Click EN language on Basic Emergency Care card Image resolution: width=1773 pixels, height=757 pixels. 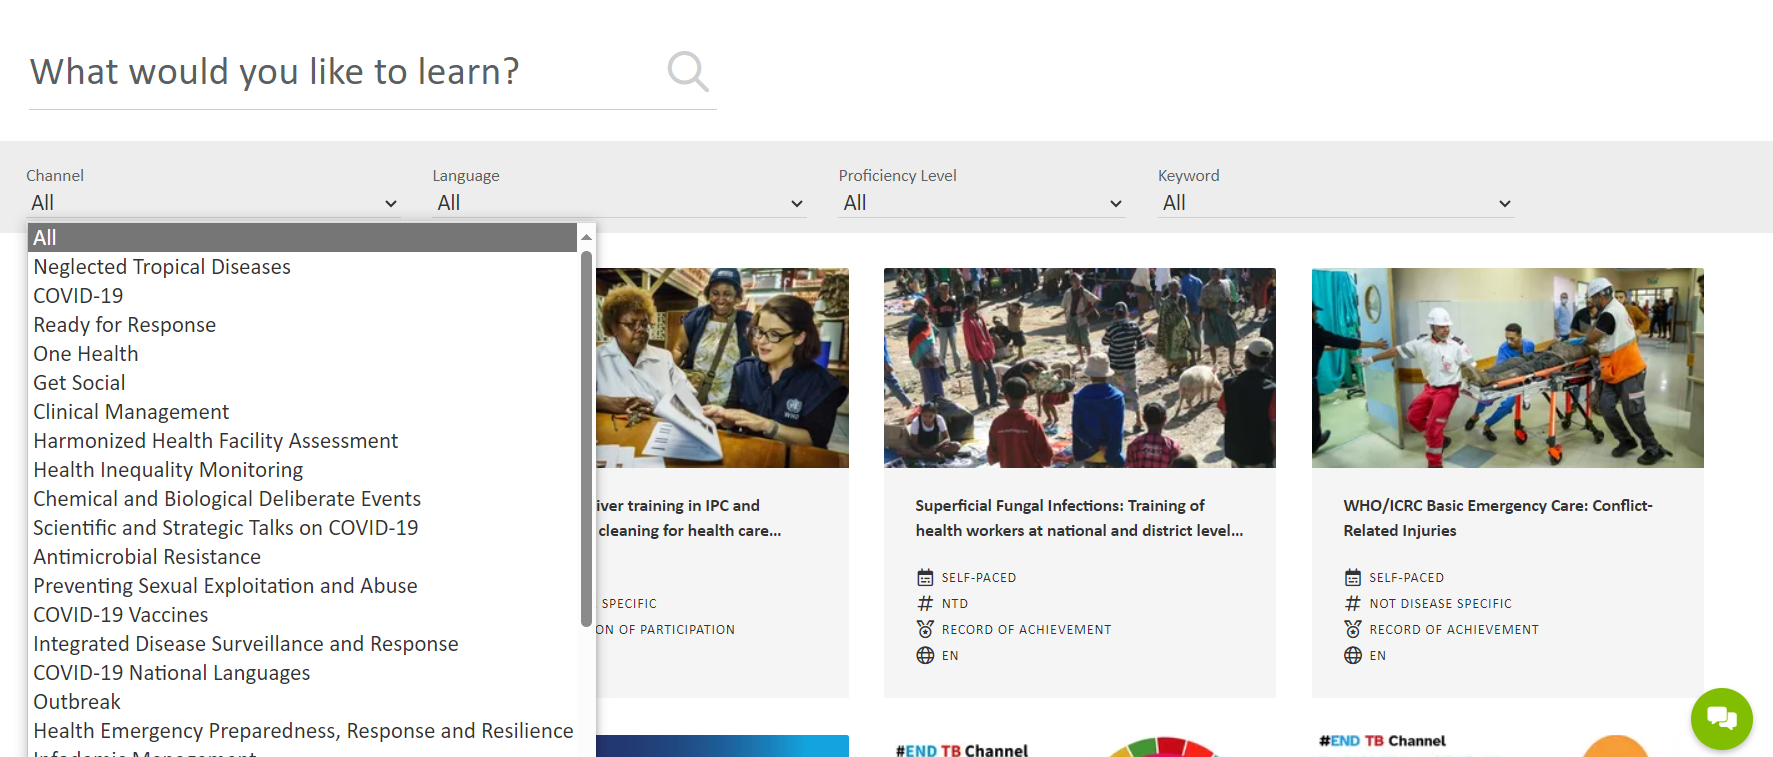1378,656
